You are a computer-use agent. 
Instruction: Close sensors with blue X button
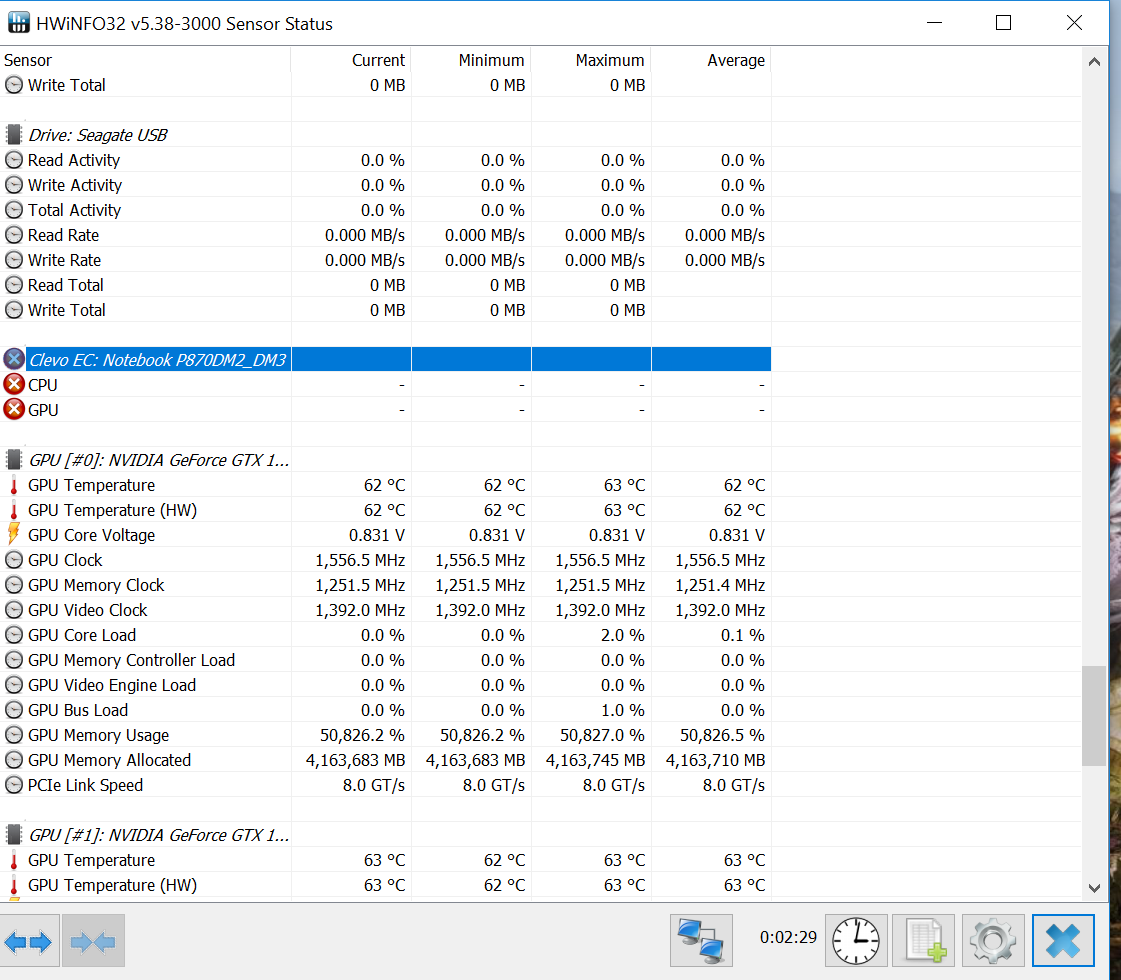pos(1062,941)
